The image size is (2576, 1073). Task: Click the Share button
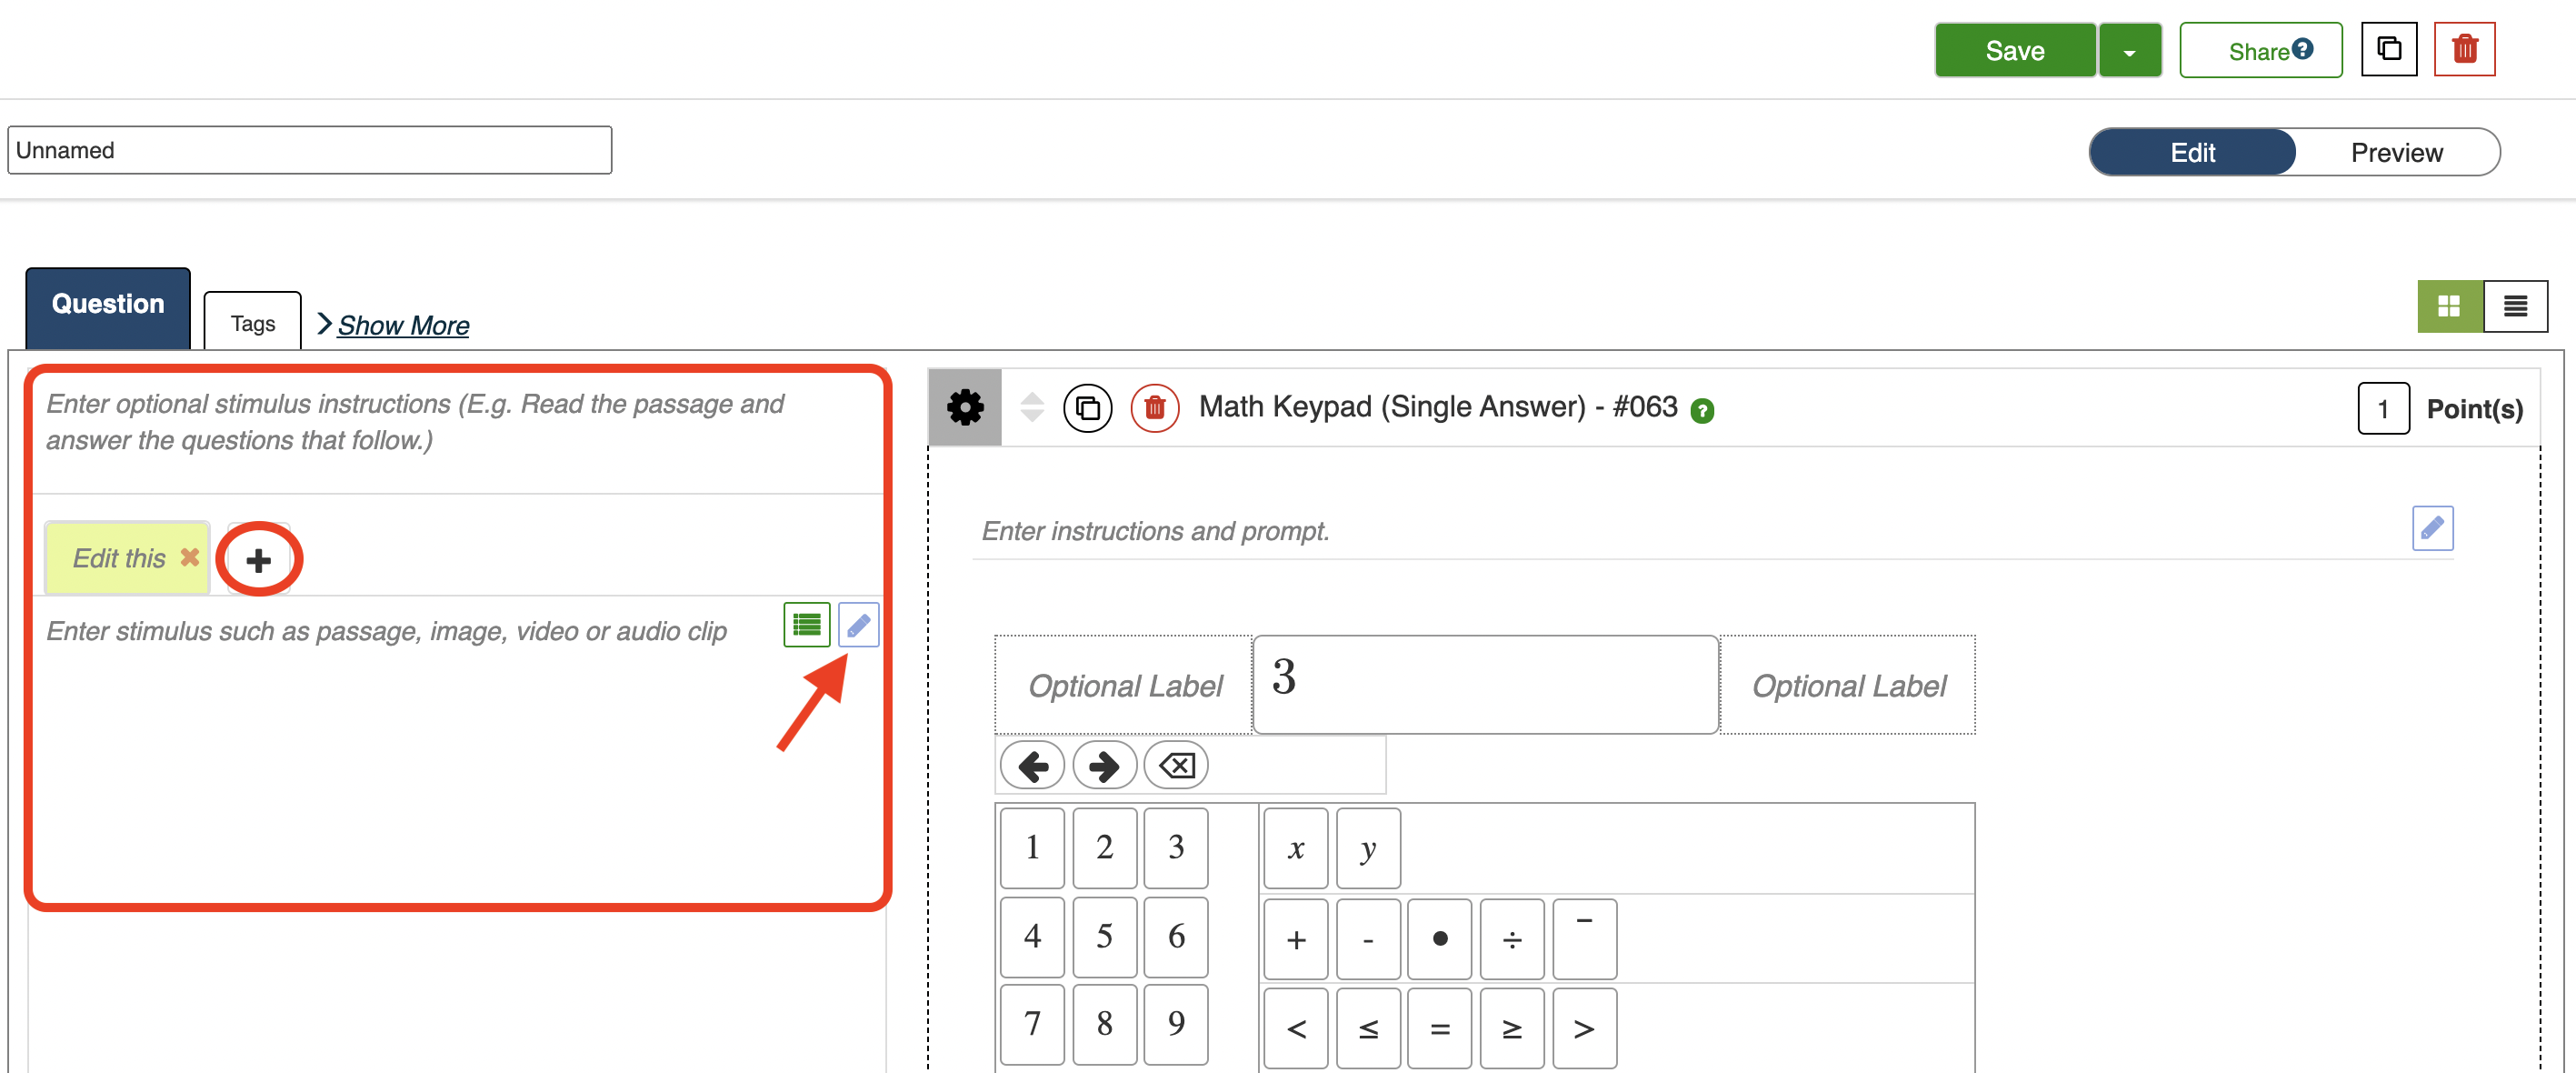2260,51
